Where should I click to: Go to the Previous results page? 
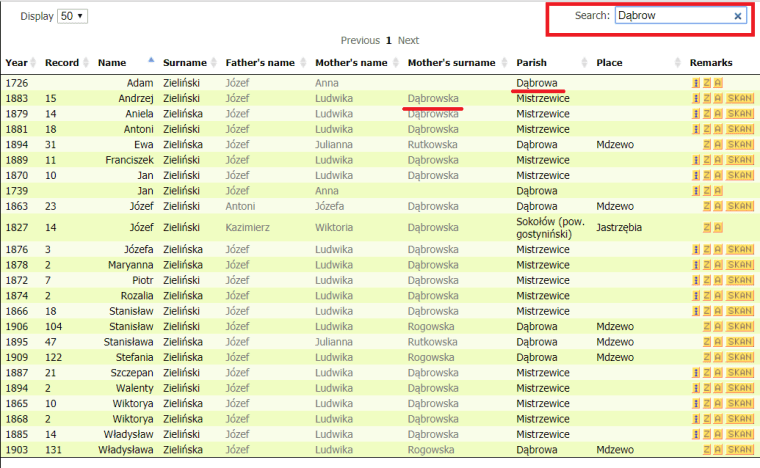pyautogui.click(x=360, y=41)
